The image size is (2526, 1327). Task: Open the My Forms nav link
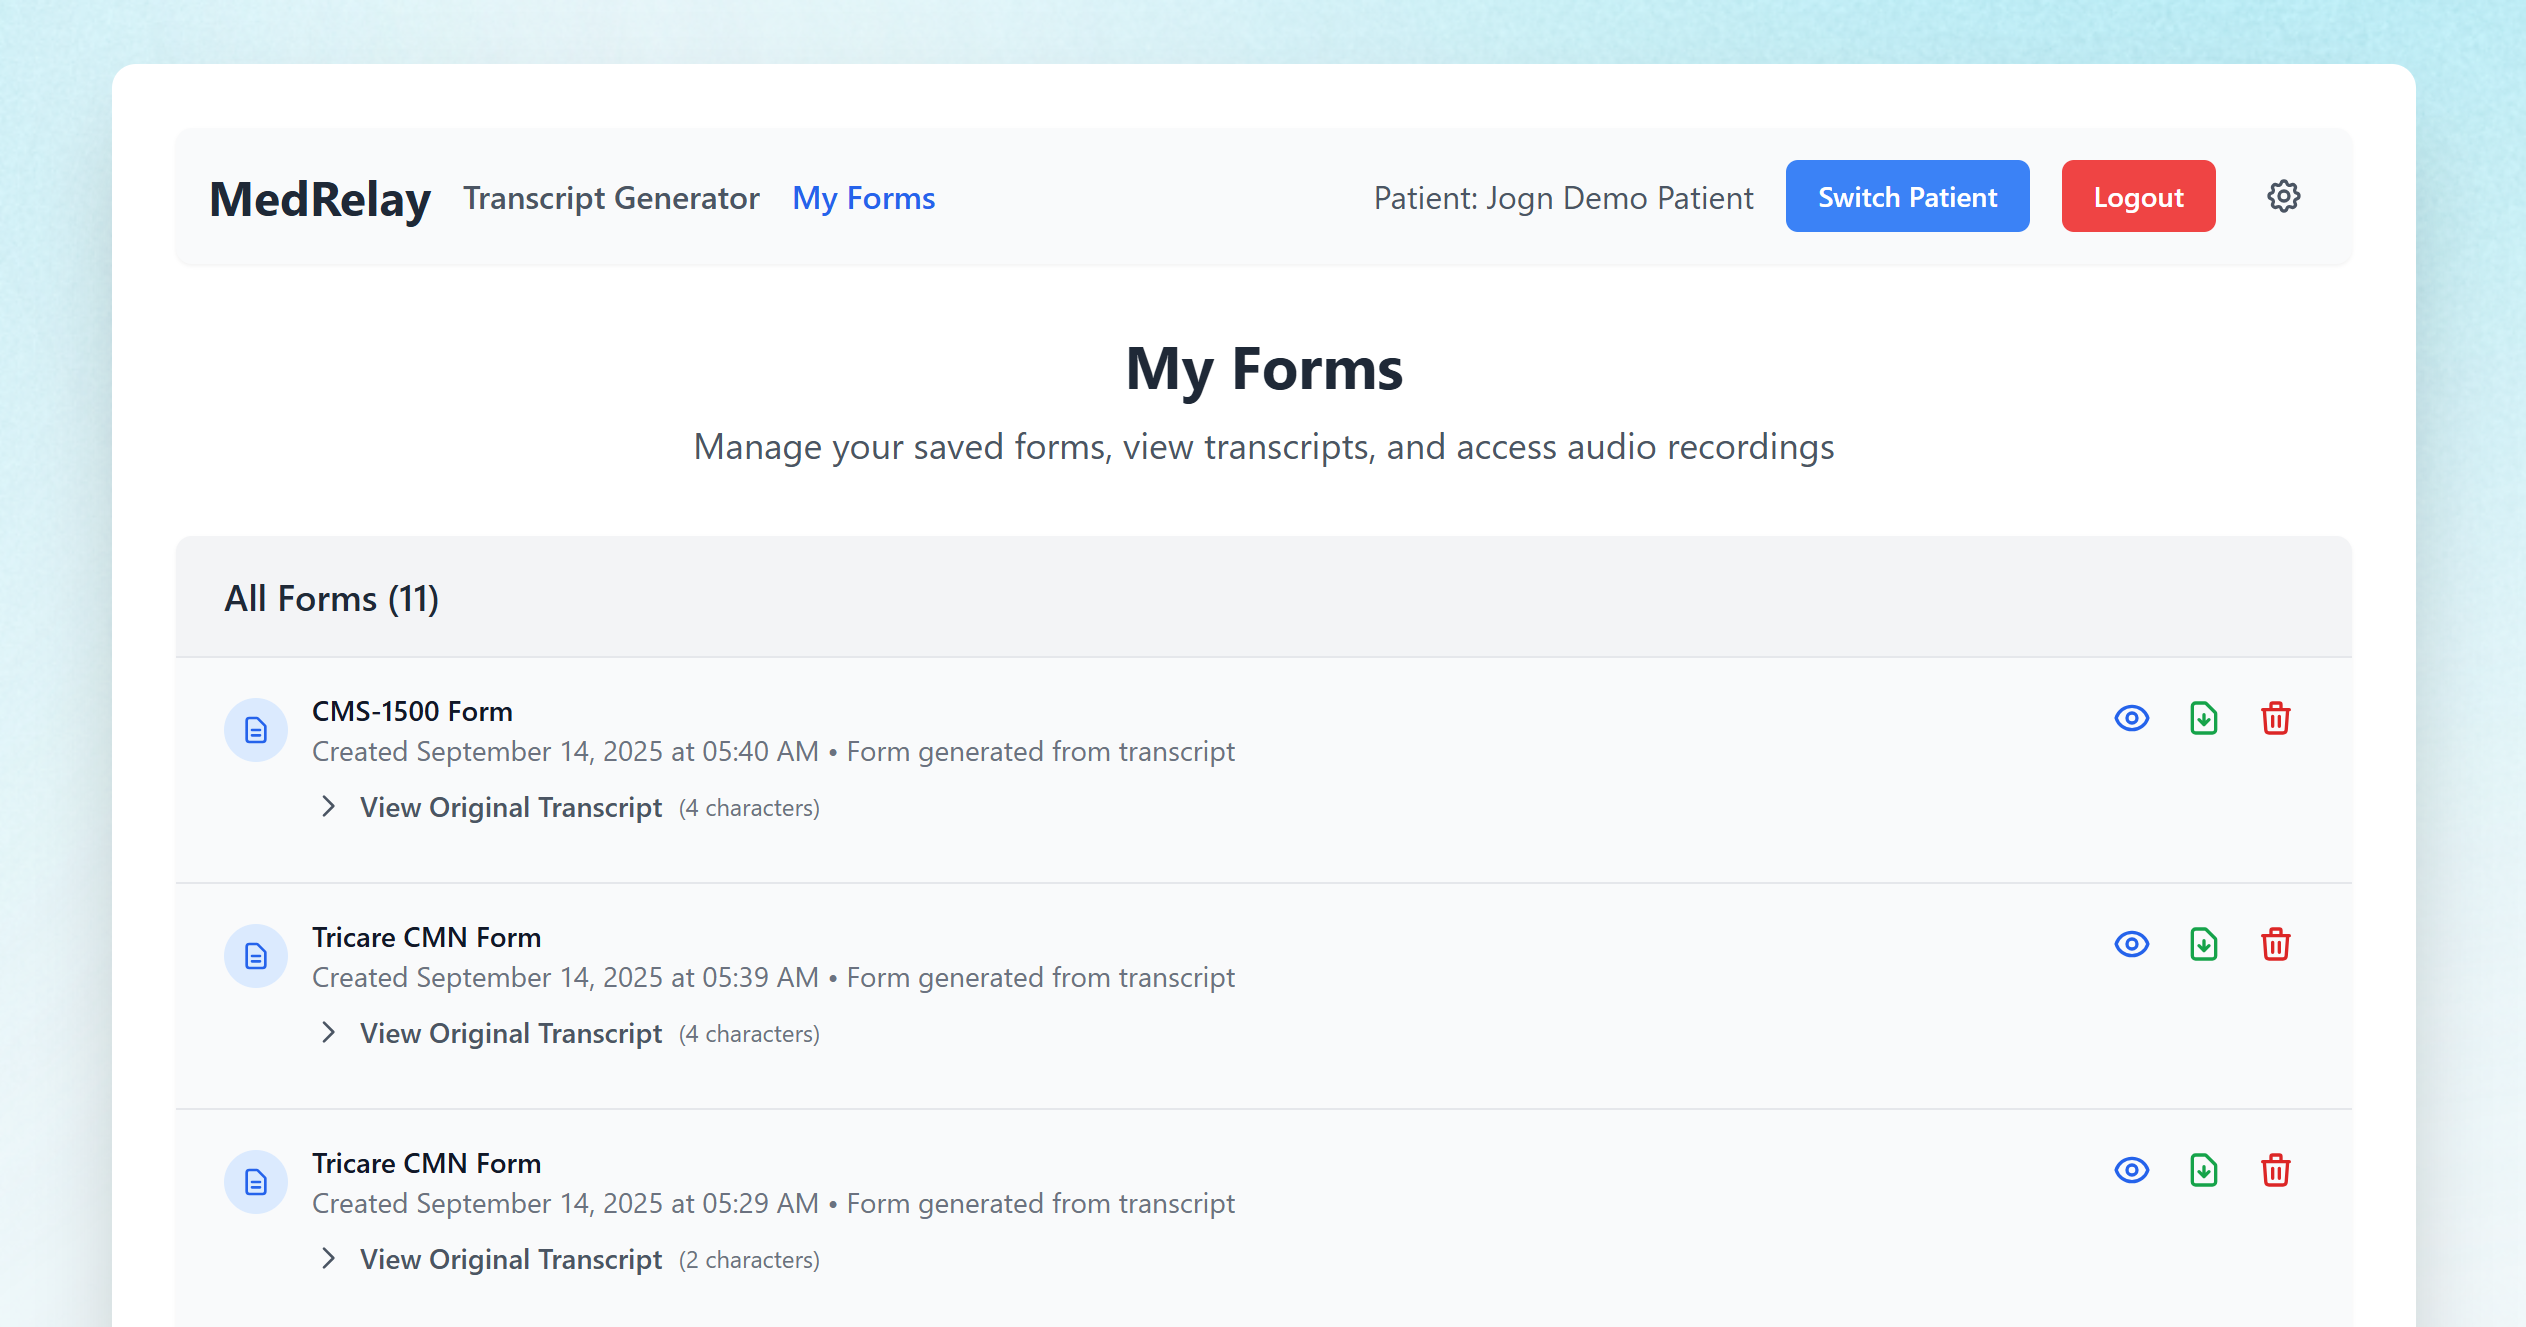(863, 198)
